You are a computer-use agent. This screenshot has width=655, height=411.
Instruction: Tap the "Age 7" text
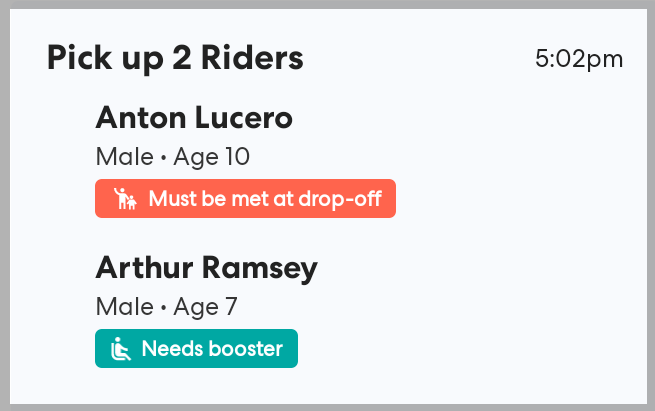tap(205, 307)
